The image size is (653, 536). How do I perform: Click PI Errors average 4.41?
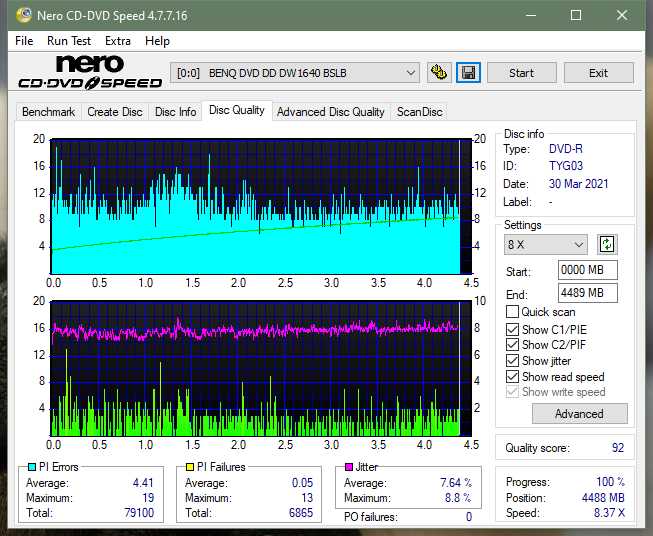(143, 483)
